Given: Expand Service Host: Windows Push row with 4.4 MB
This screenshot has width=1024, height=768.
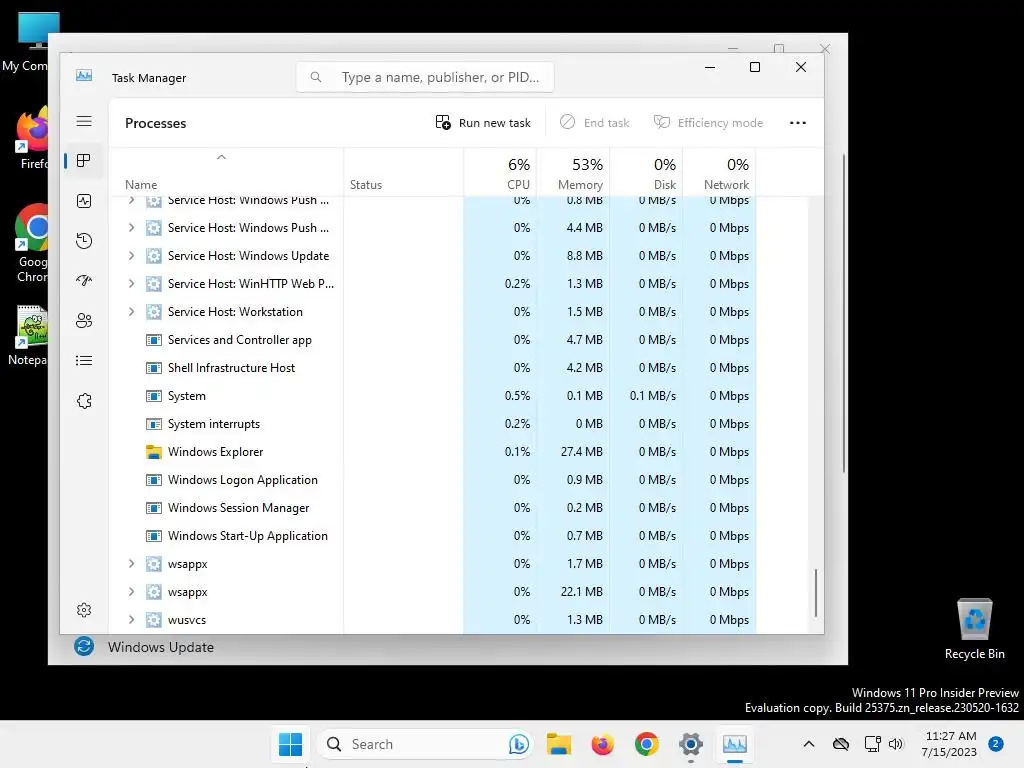Looking at the screenshot, I should click(x=131, y=228).
